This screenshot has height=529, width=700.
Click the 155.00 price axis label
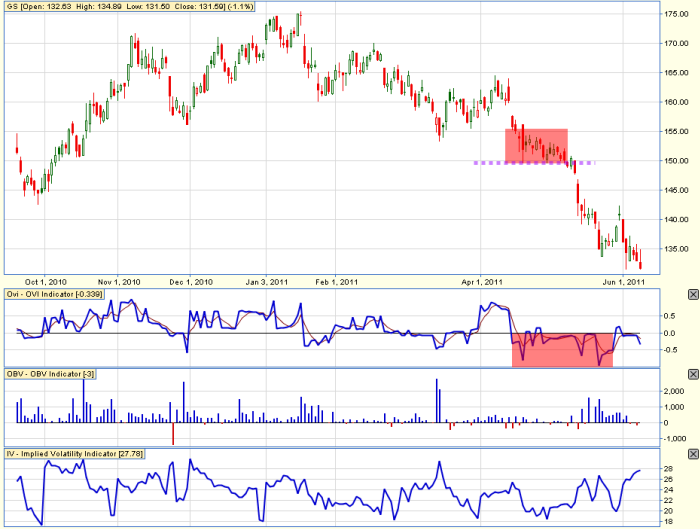pos(676,132)
